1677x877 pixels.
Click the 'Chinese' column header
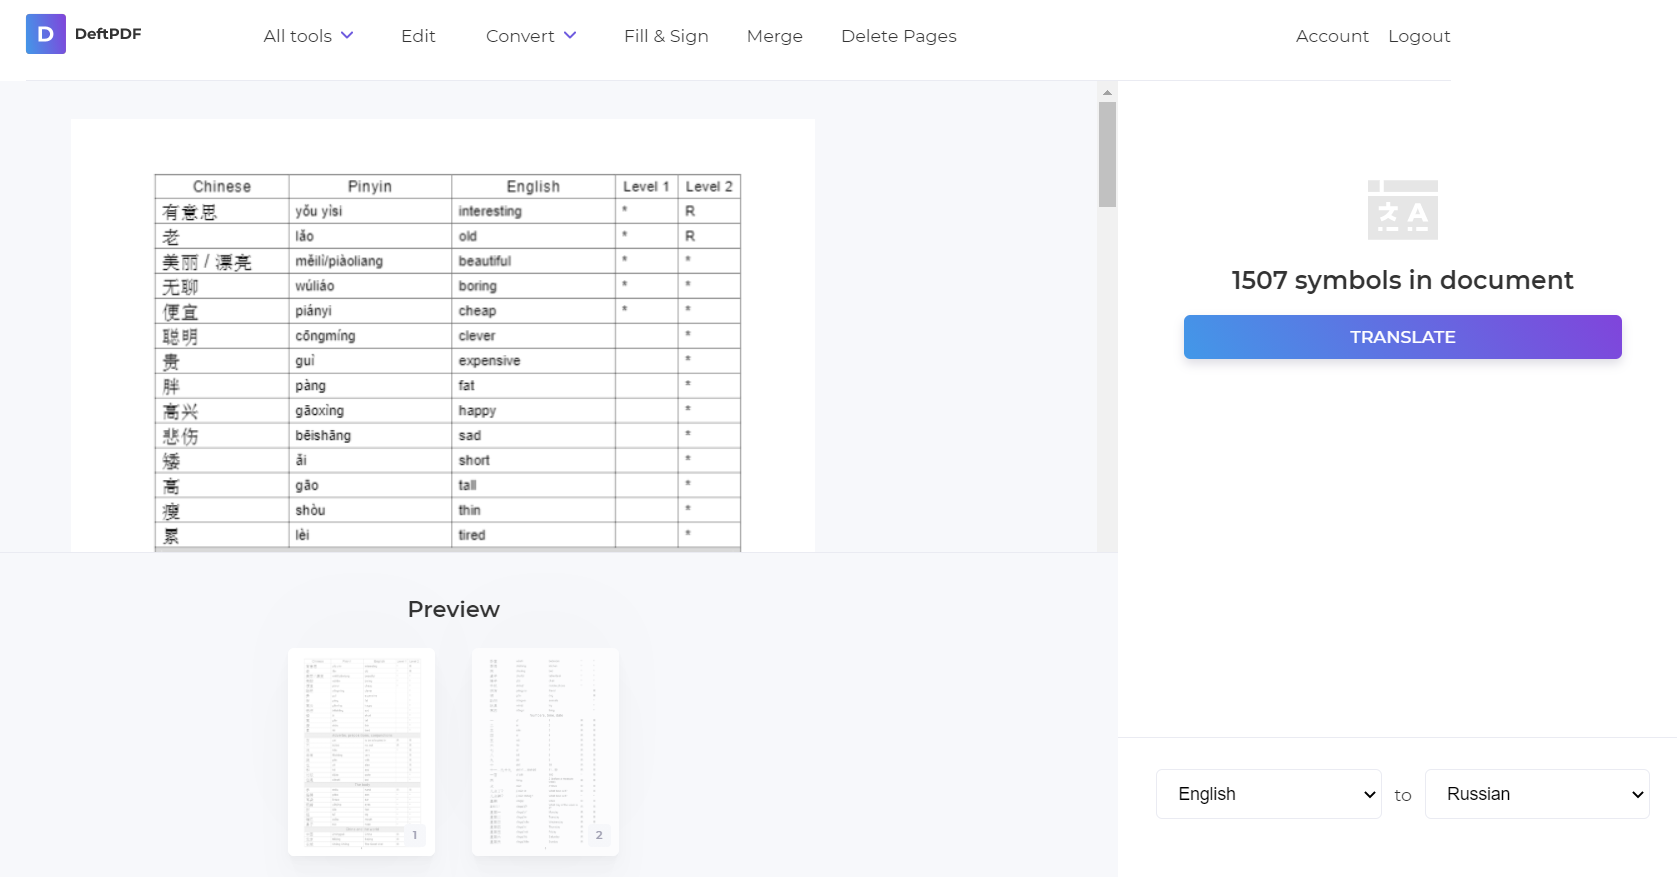(222, 186)
